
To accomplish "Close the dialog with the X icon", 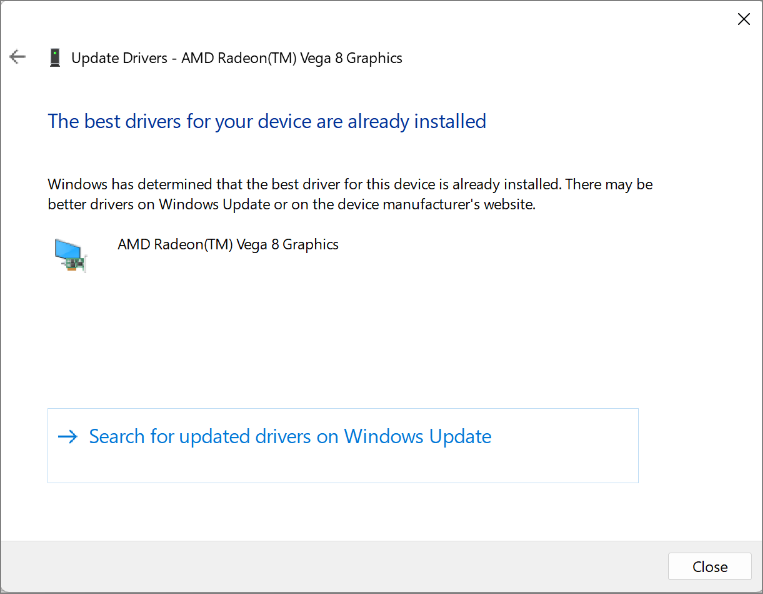I will pyautogui.click(x=744, y=19).
